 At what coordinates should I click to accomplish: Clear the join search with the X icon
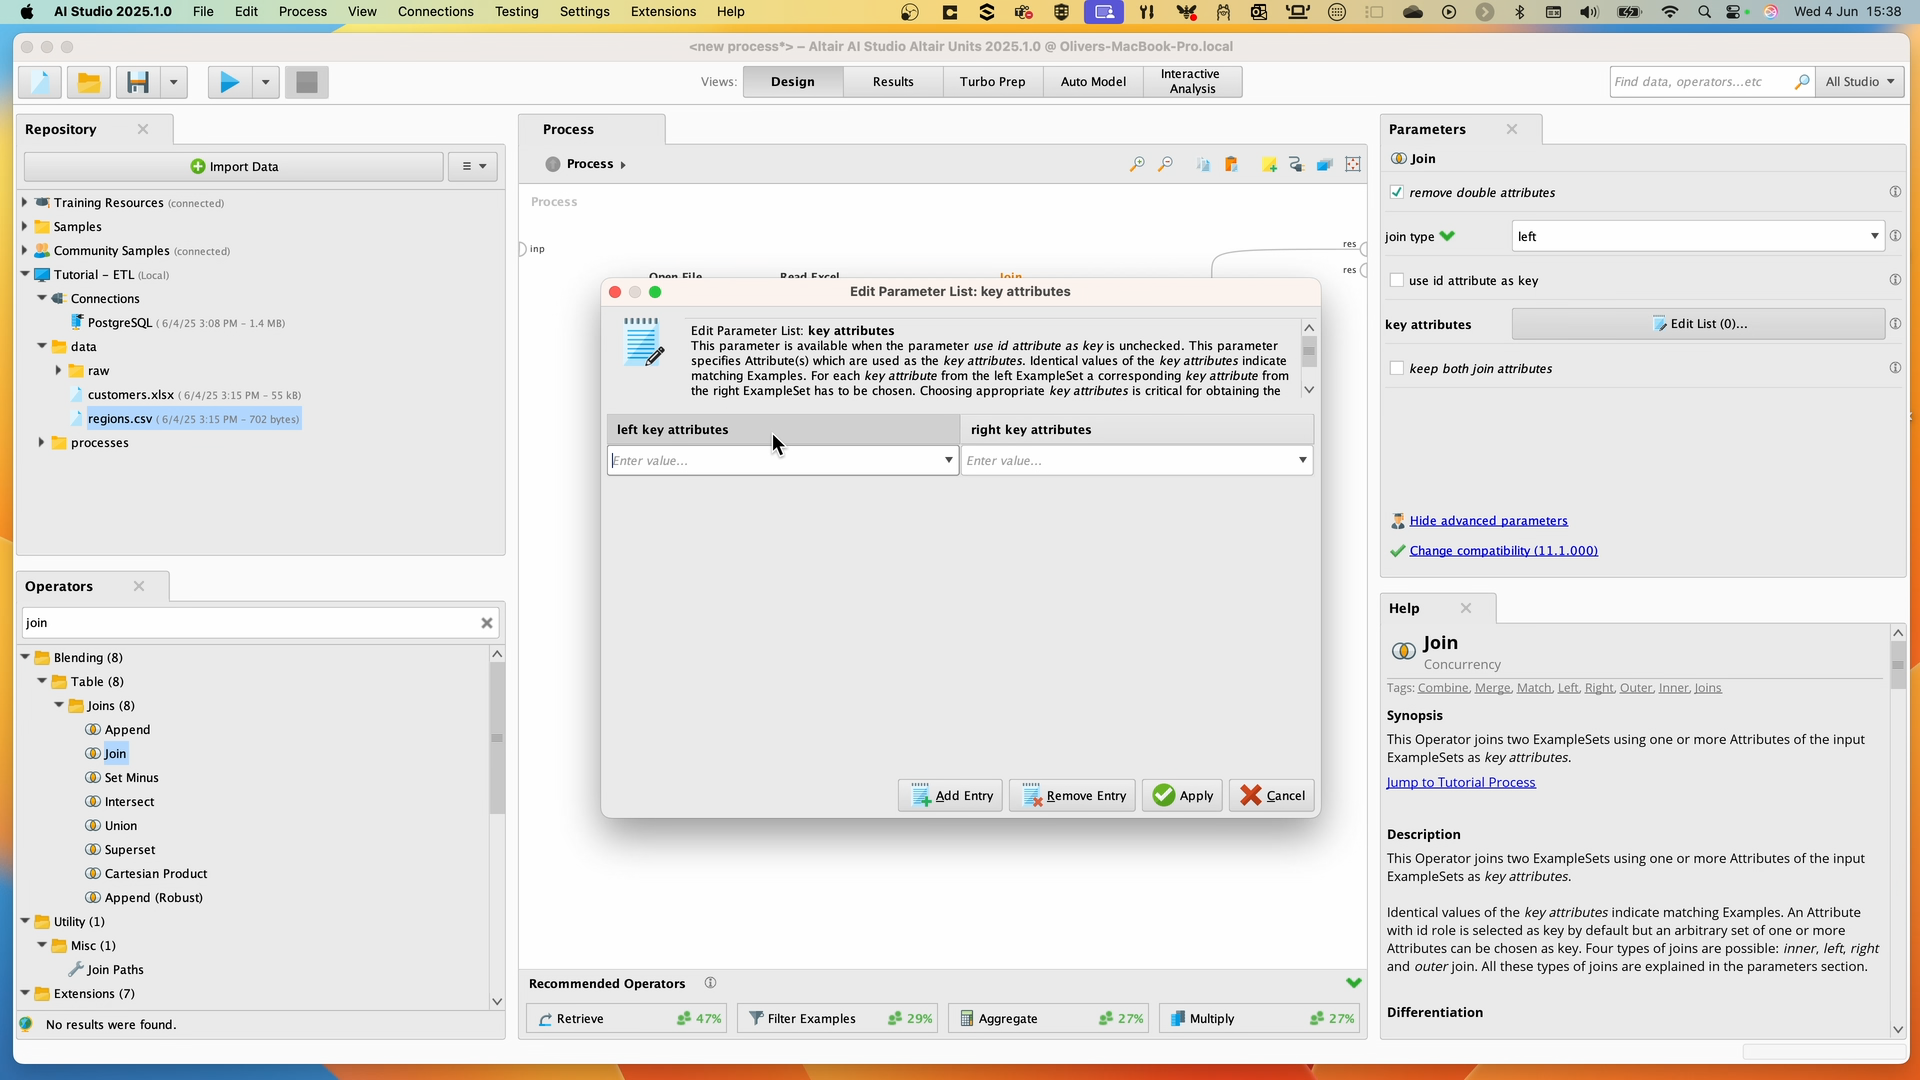tap(487, 622)
